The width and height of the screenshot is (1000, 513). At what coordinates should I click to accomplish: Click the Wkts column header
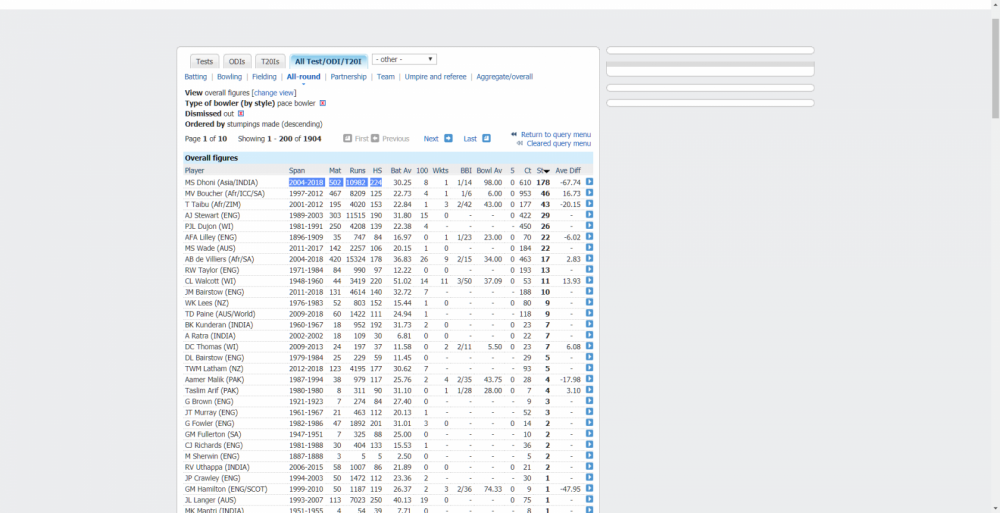441,171
